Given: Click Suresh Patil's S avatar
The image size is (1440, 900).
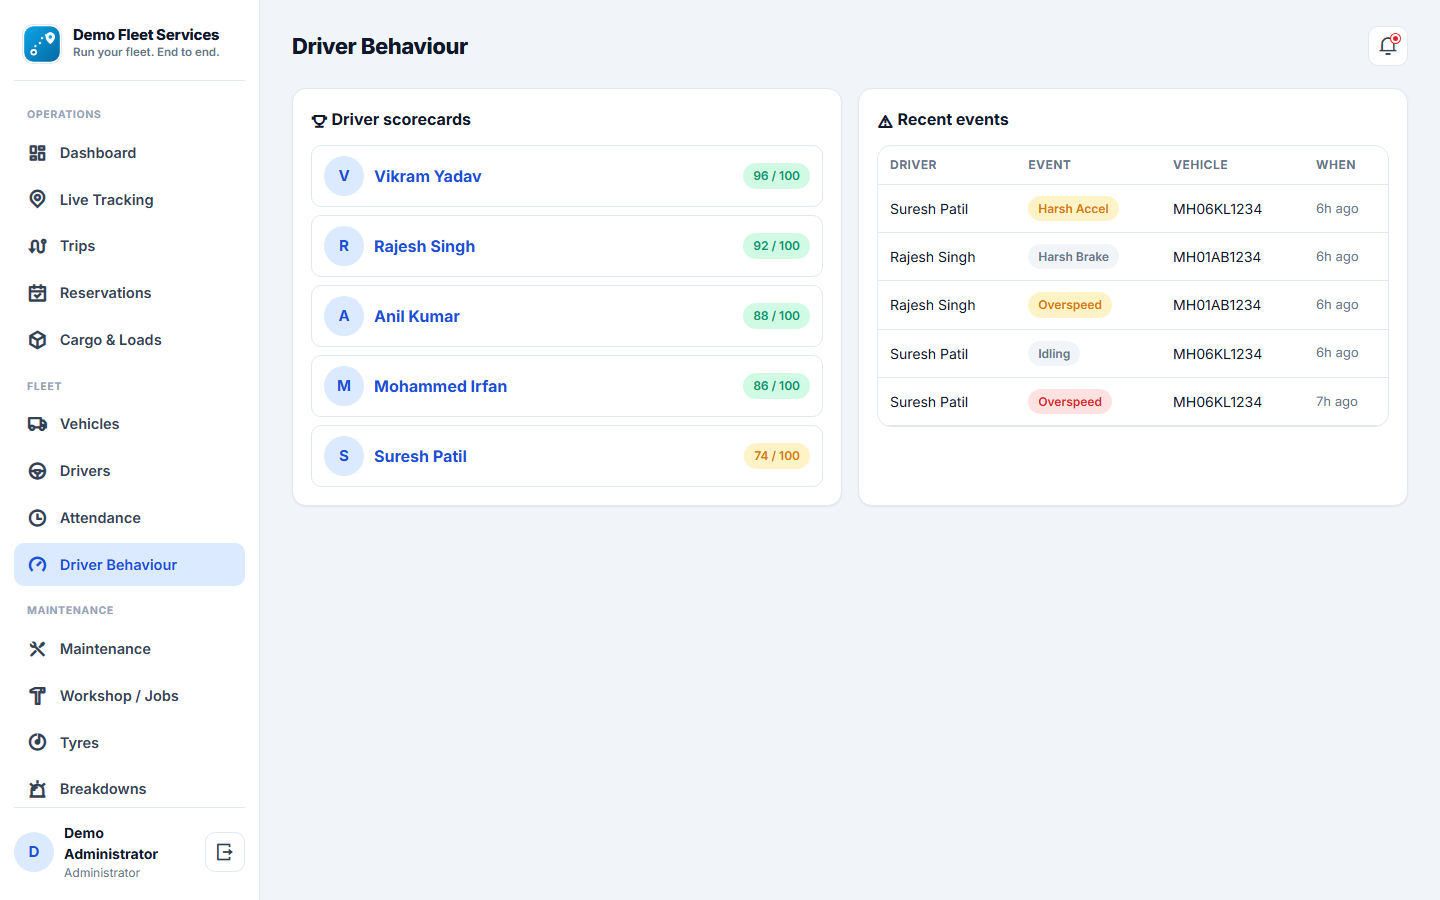Looking at the screenshot, I should click(344, 456).
